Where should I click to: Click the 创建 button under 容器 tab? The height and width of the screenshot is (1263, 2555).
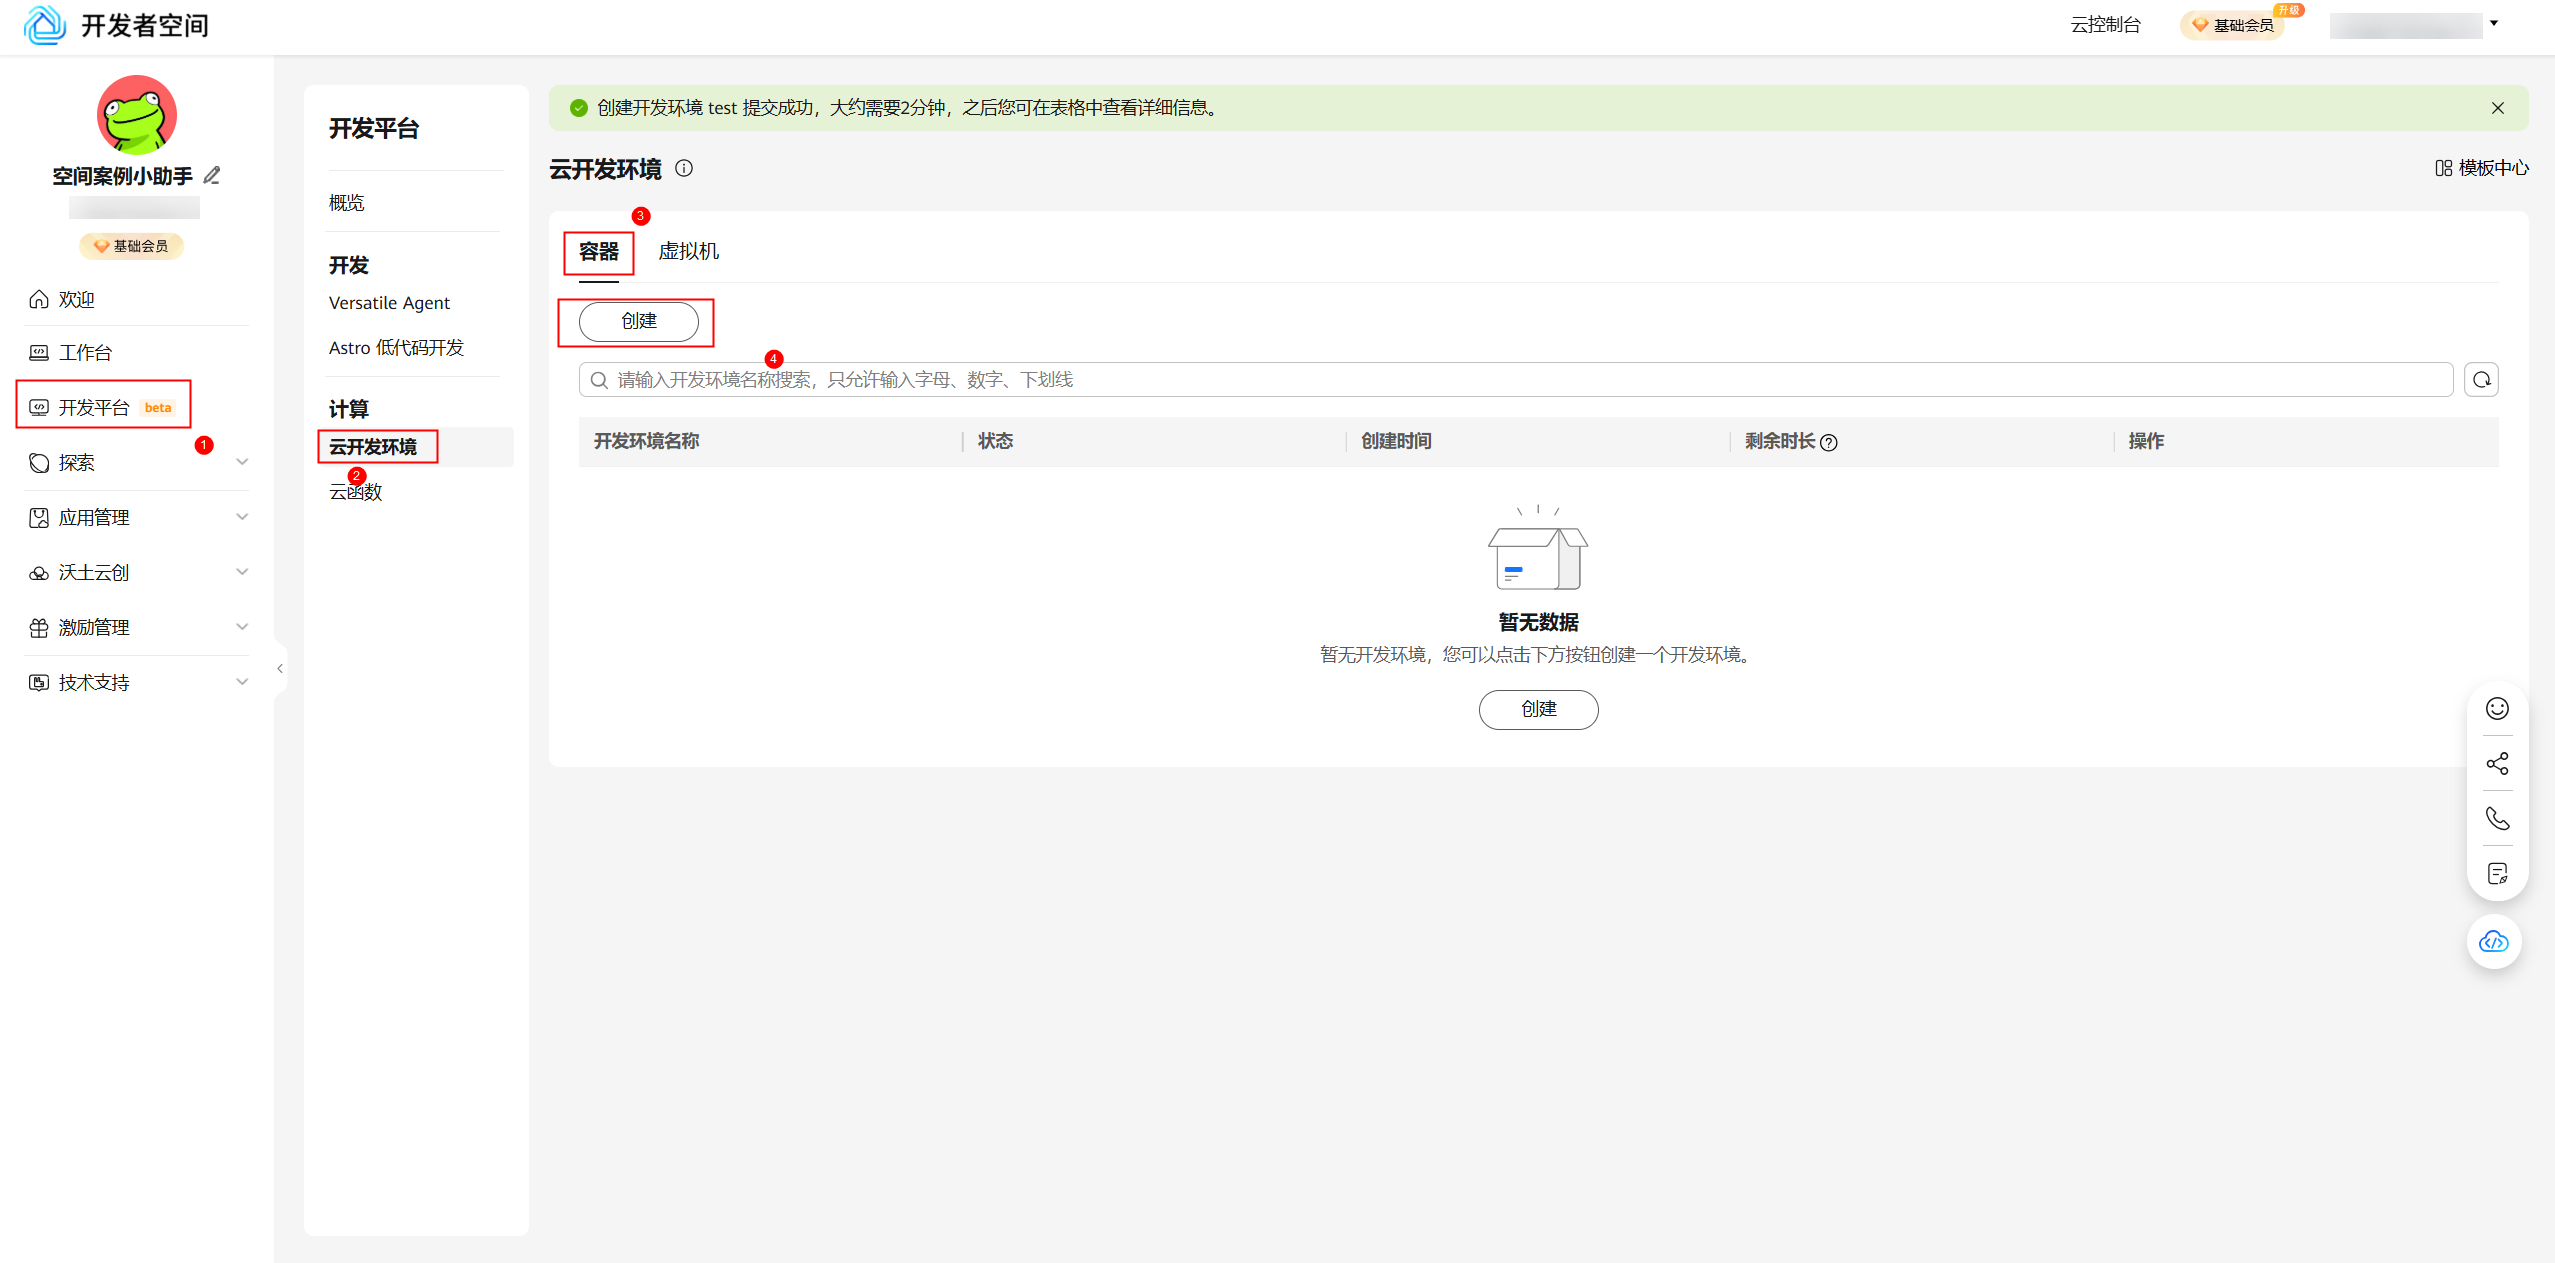638,322
